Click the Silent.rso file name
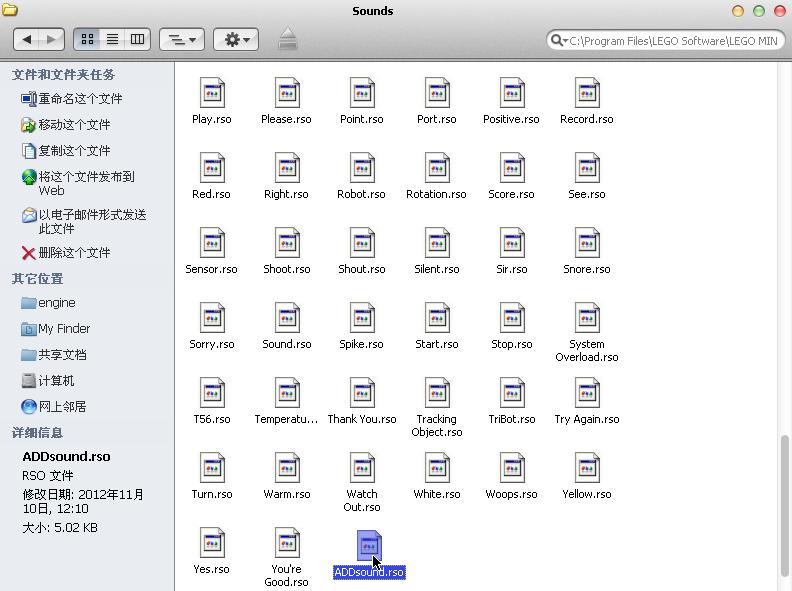Image resolution: width=792 pixels, height=591 pixels. point(437,269)
